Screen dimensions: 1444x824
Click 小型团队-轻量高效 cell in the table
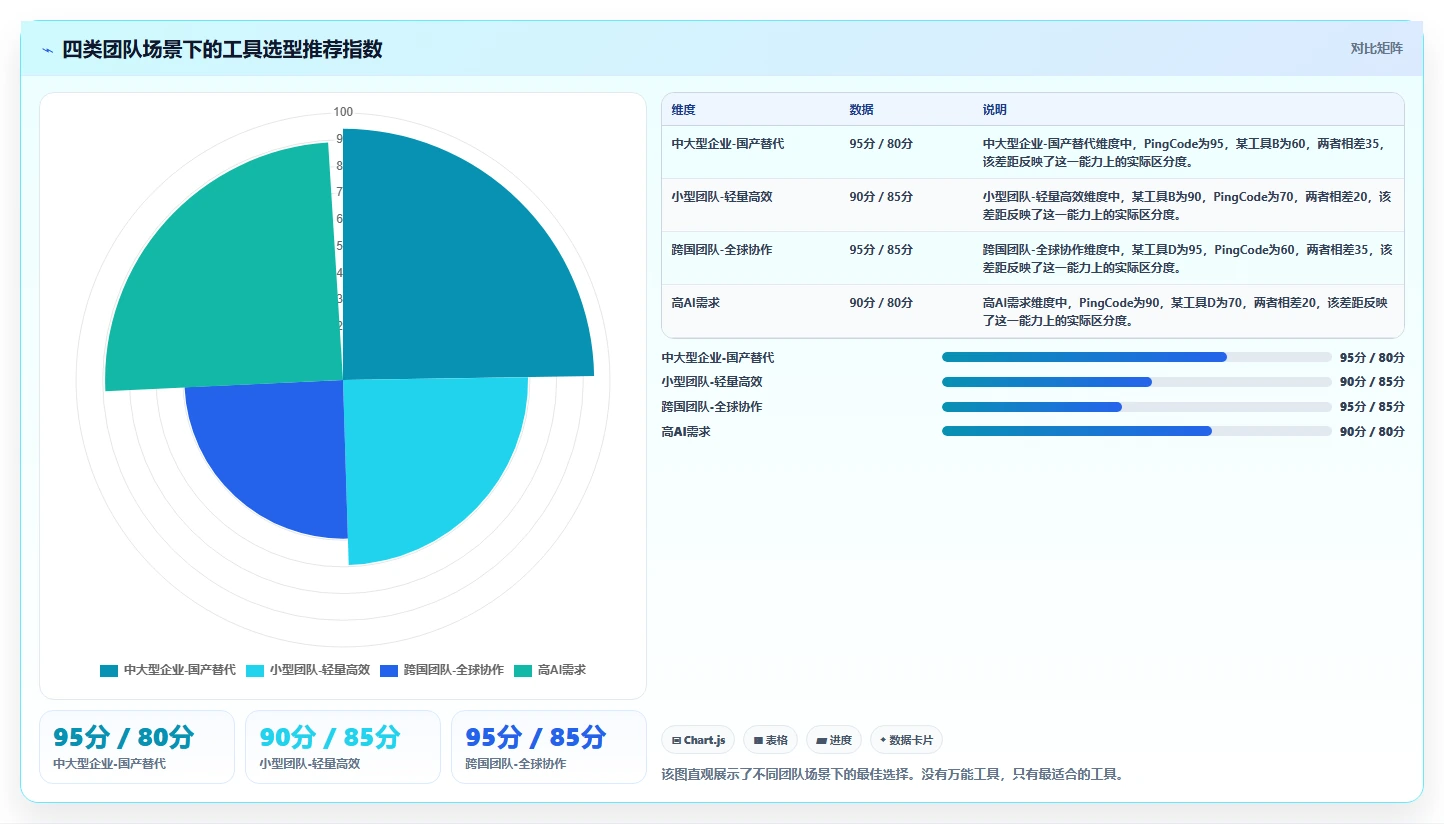pos(722,197)
